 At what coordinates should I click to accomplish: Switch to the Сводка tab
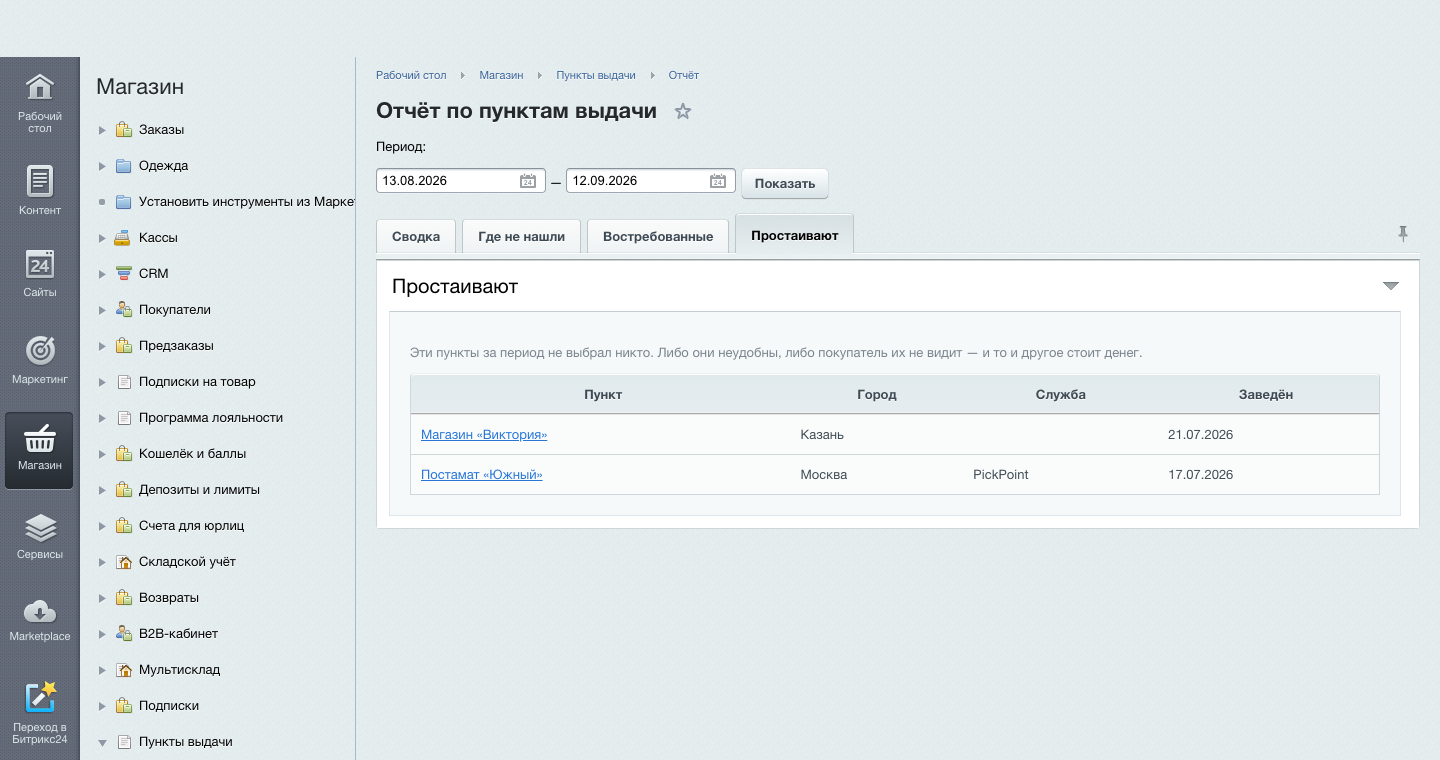point(416,237)
